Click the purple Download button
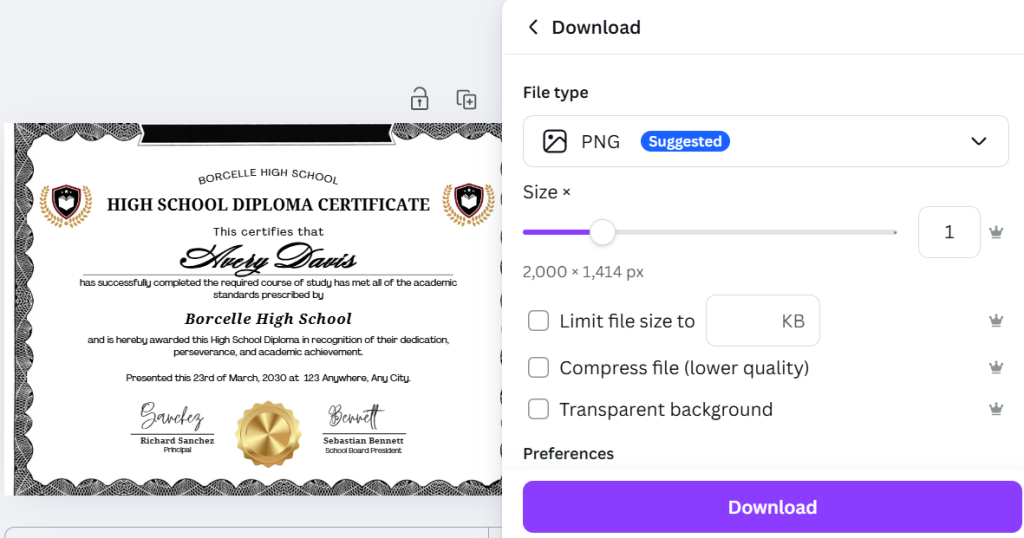 [x=772, y=507]
